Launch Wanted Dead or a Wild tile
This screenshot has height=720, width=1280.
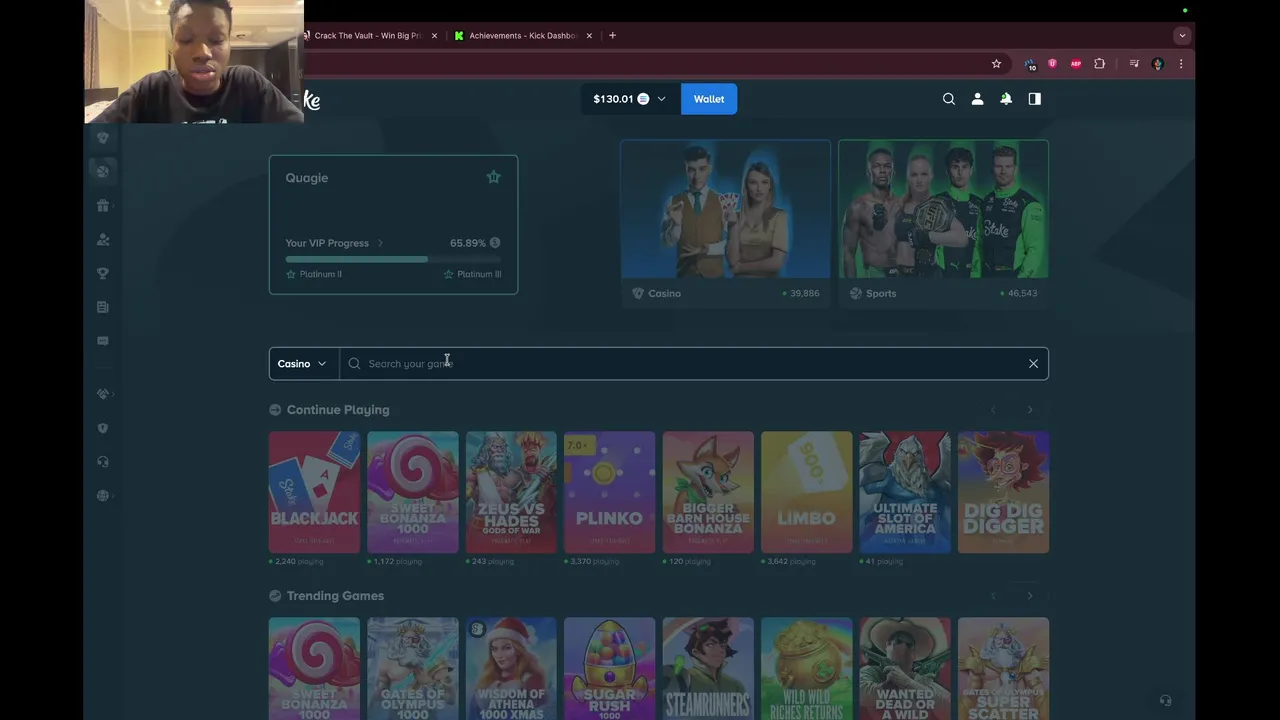click(905, 668)
